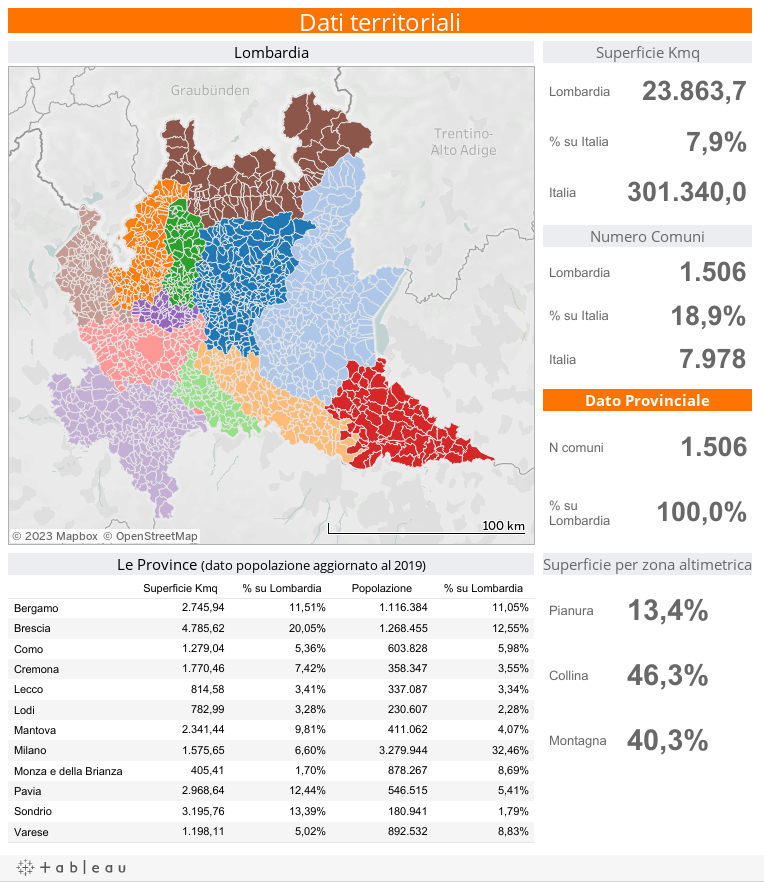Click the "Numero Comuni" section header
Image resolution: width=764 pixels, height=882 pixels.
647,237
